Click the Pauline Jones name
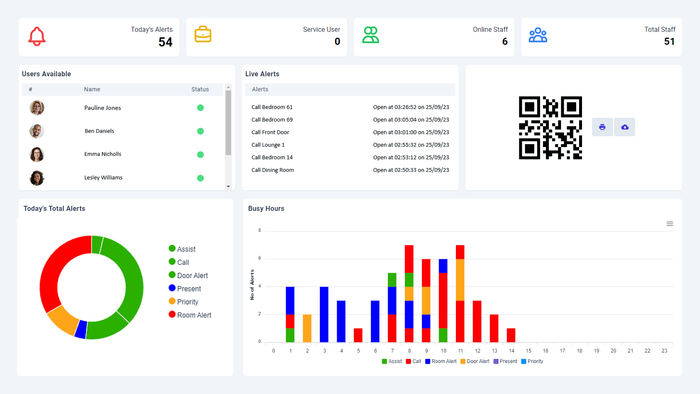The height and width of the screenshot is (394, 700). click(x=103, y=108)
